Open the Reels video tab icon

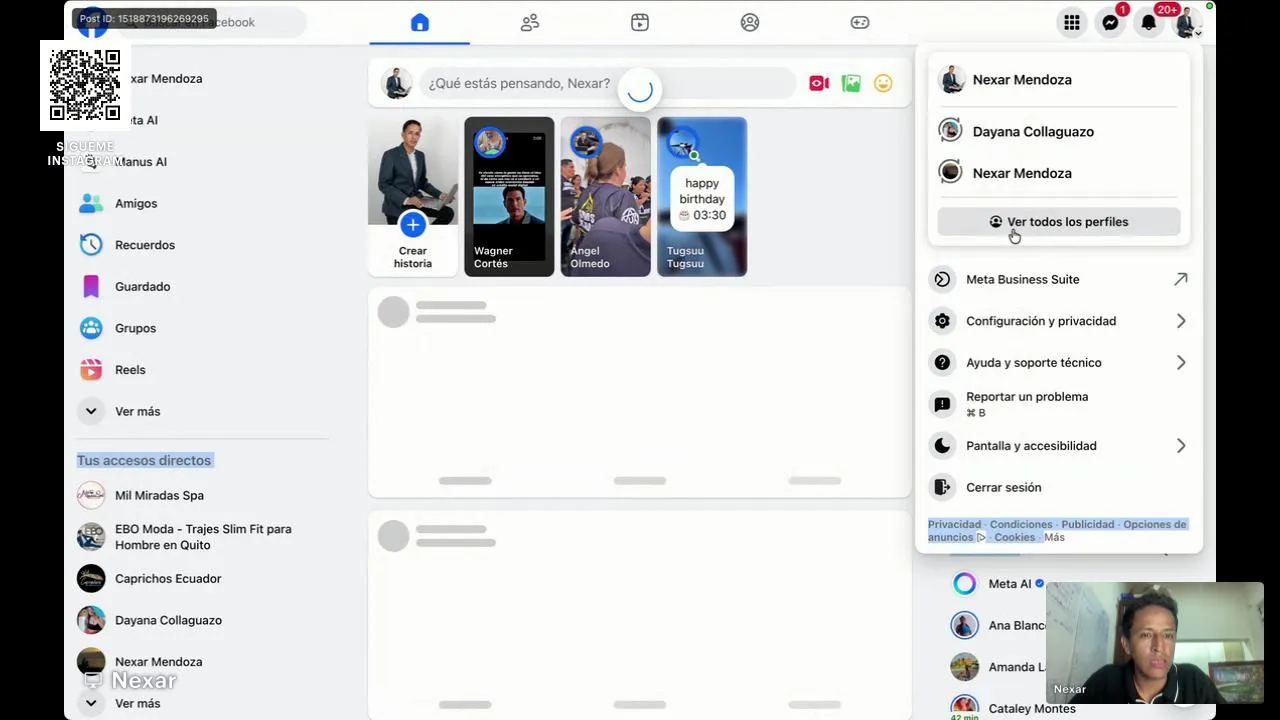tap(640, 22)
